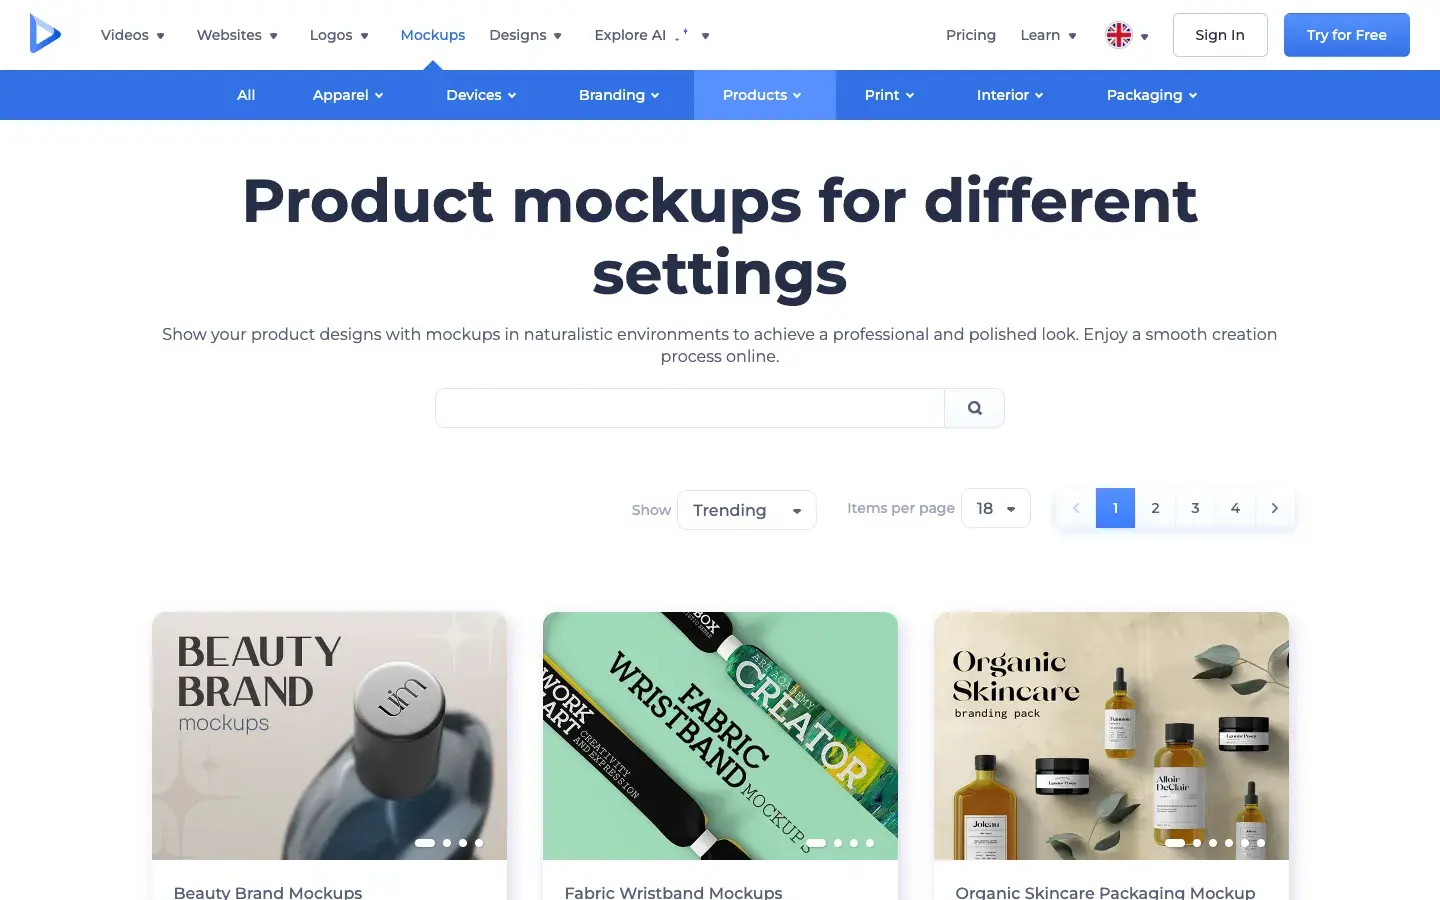Go to next page arrow
This screenshot has height=900, width=1440.
(x=1274, y=508)
